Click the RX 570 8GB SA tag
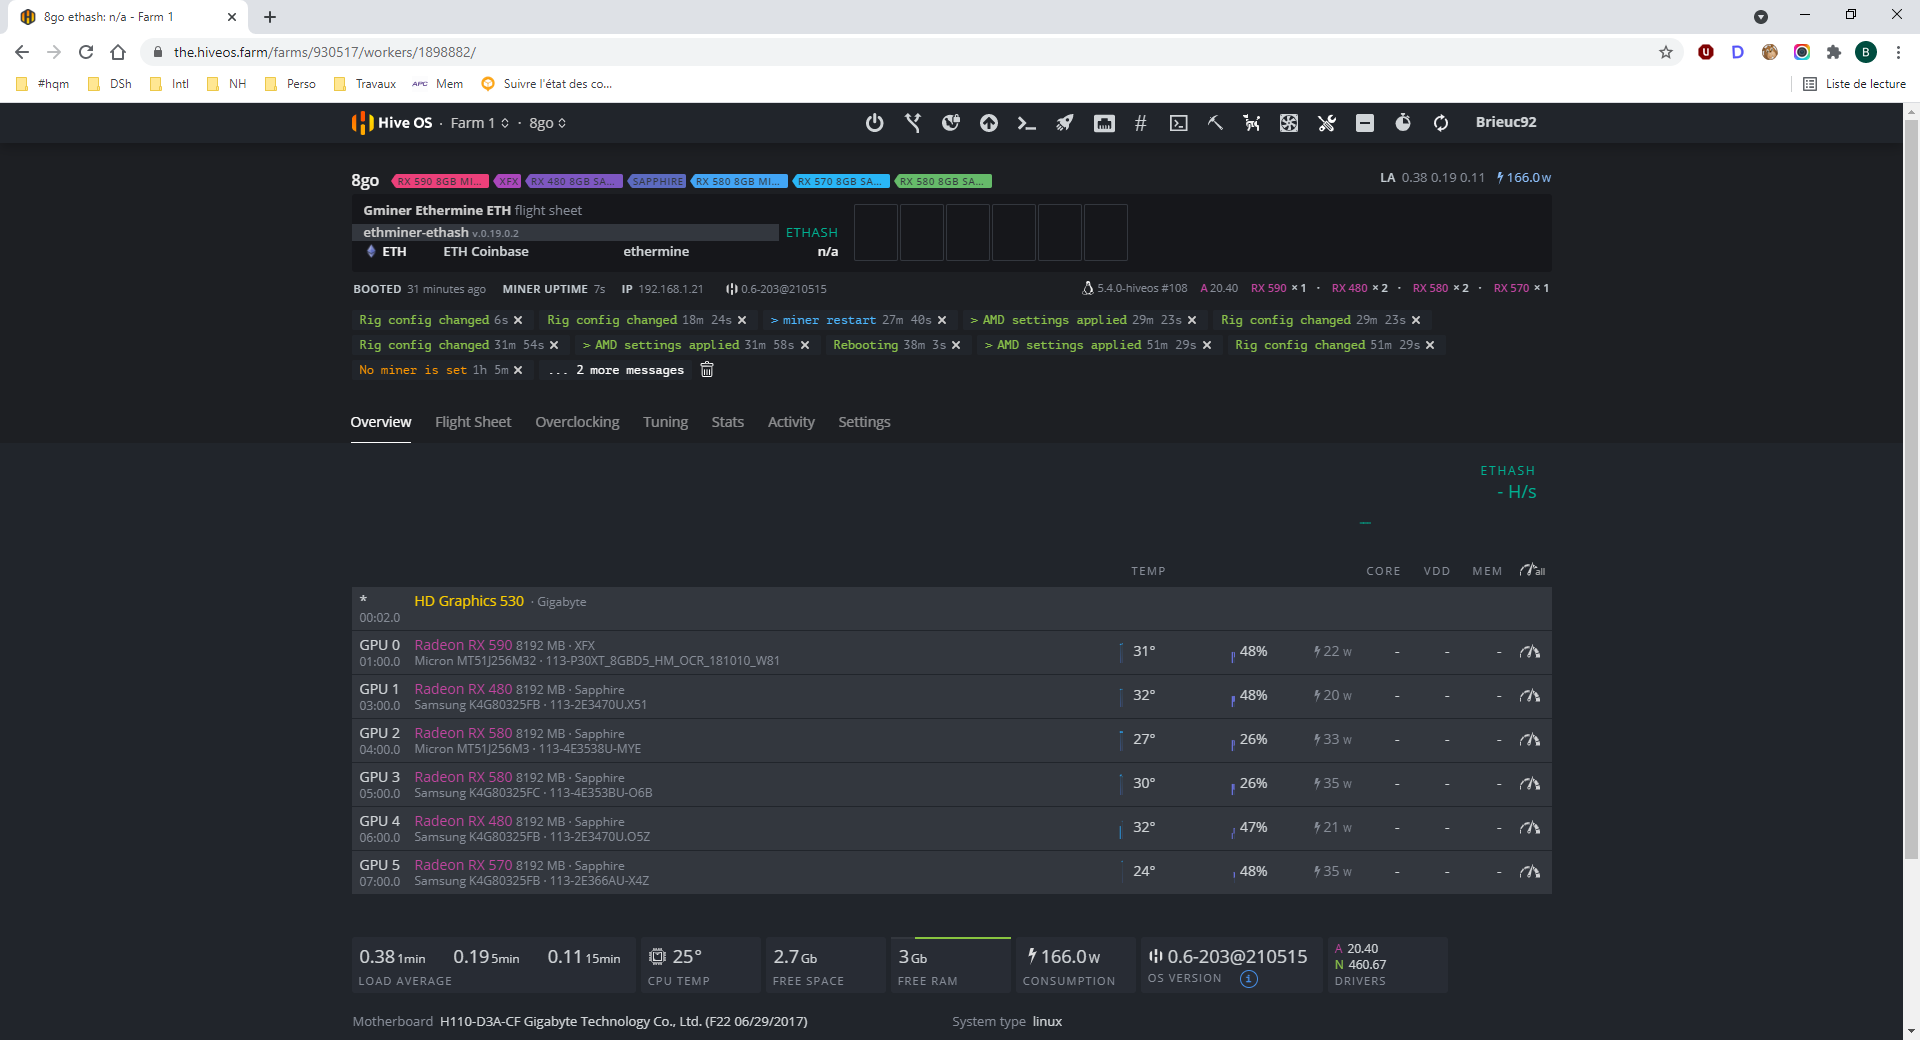This screenshot has height=1040, width=1920. (841, 181)
